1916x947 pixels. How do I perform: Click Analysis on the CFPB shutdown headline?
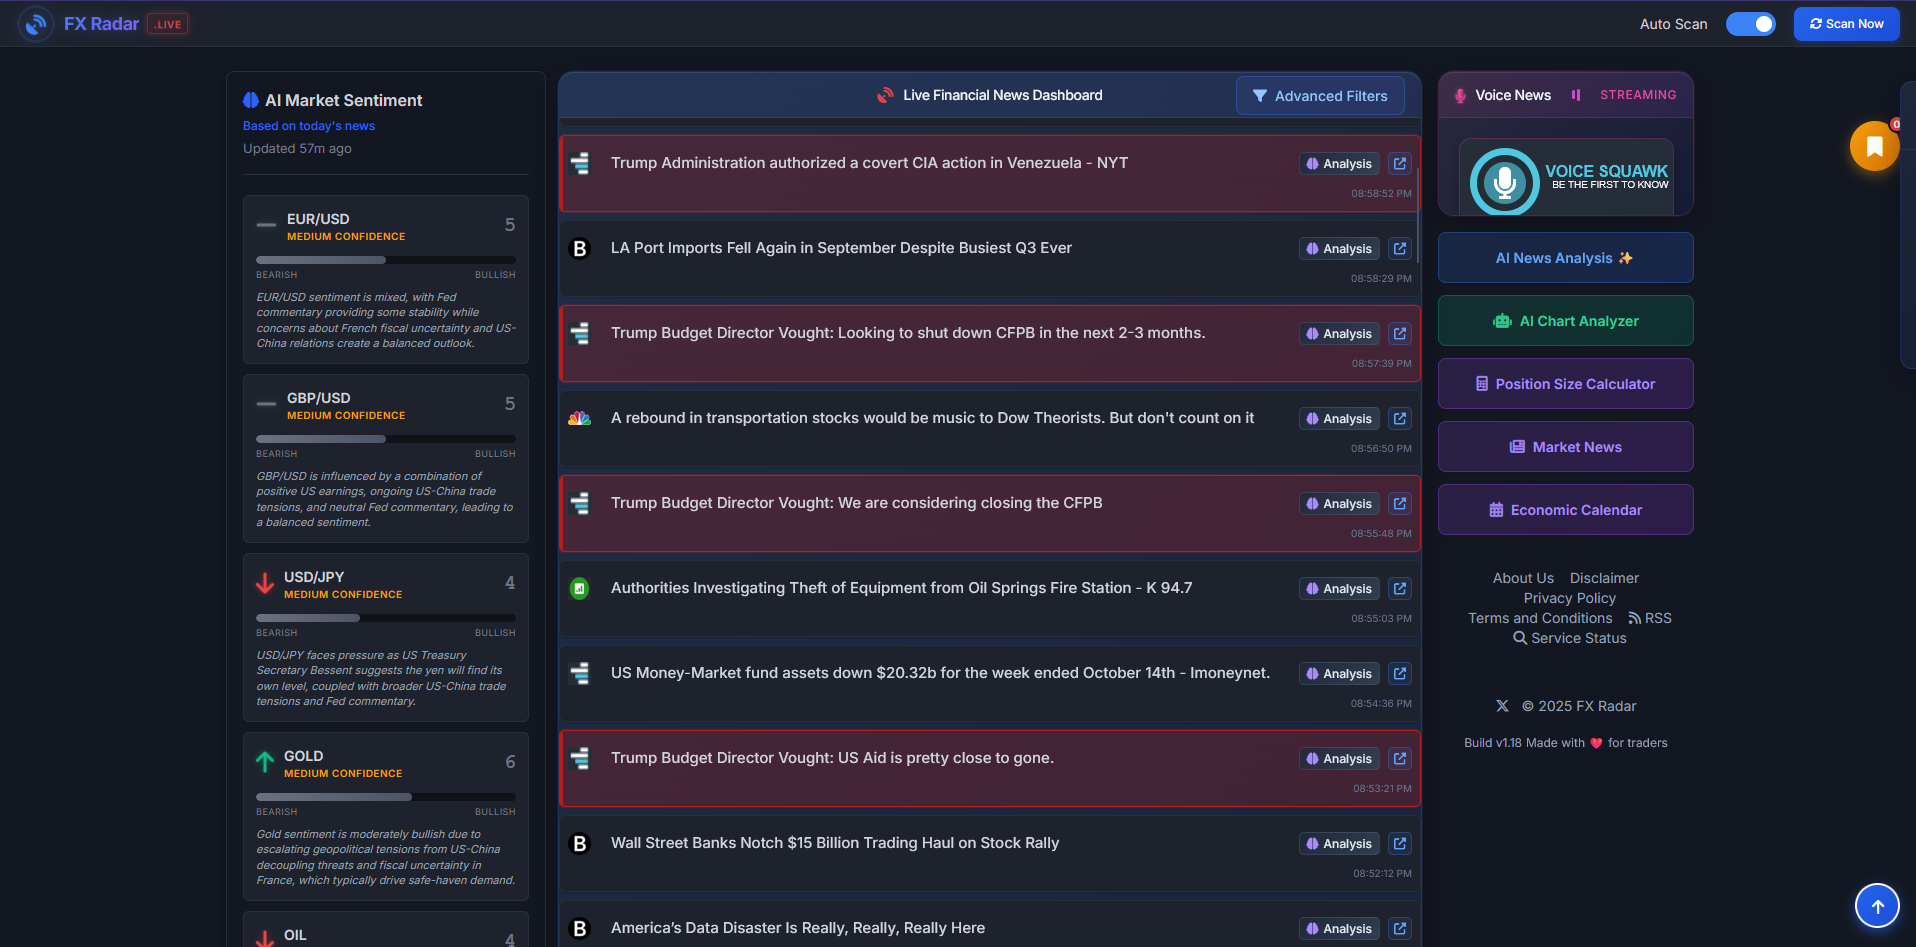(1338, 333)
